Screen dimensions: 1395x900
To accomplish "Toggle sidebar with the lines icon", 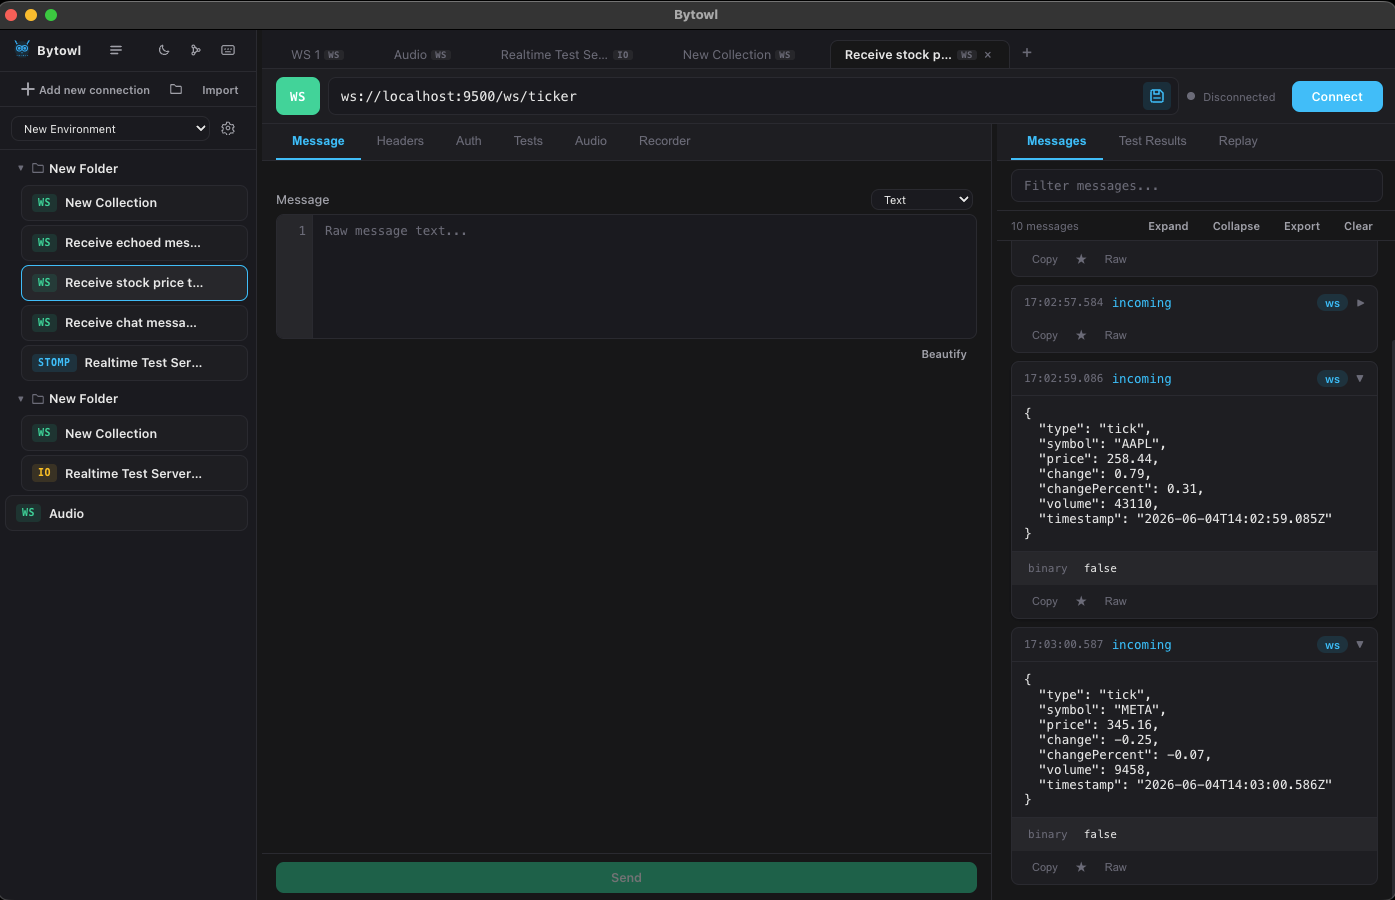I will click(x=116, y=50).
